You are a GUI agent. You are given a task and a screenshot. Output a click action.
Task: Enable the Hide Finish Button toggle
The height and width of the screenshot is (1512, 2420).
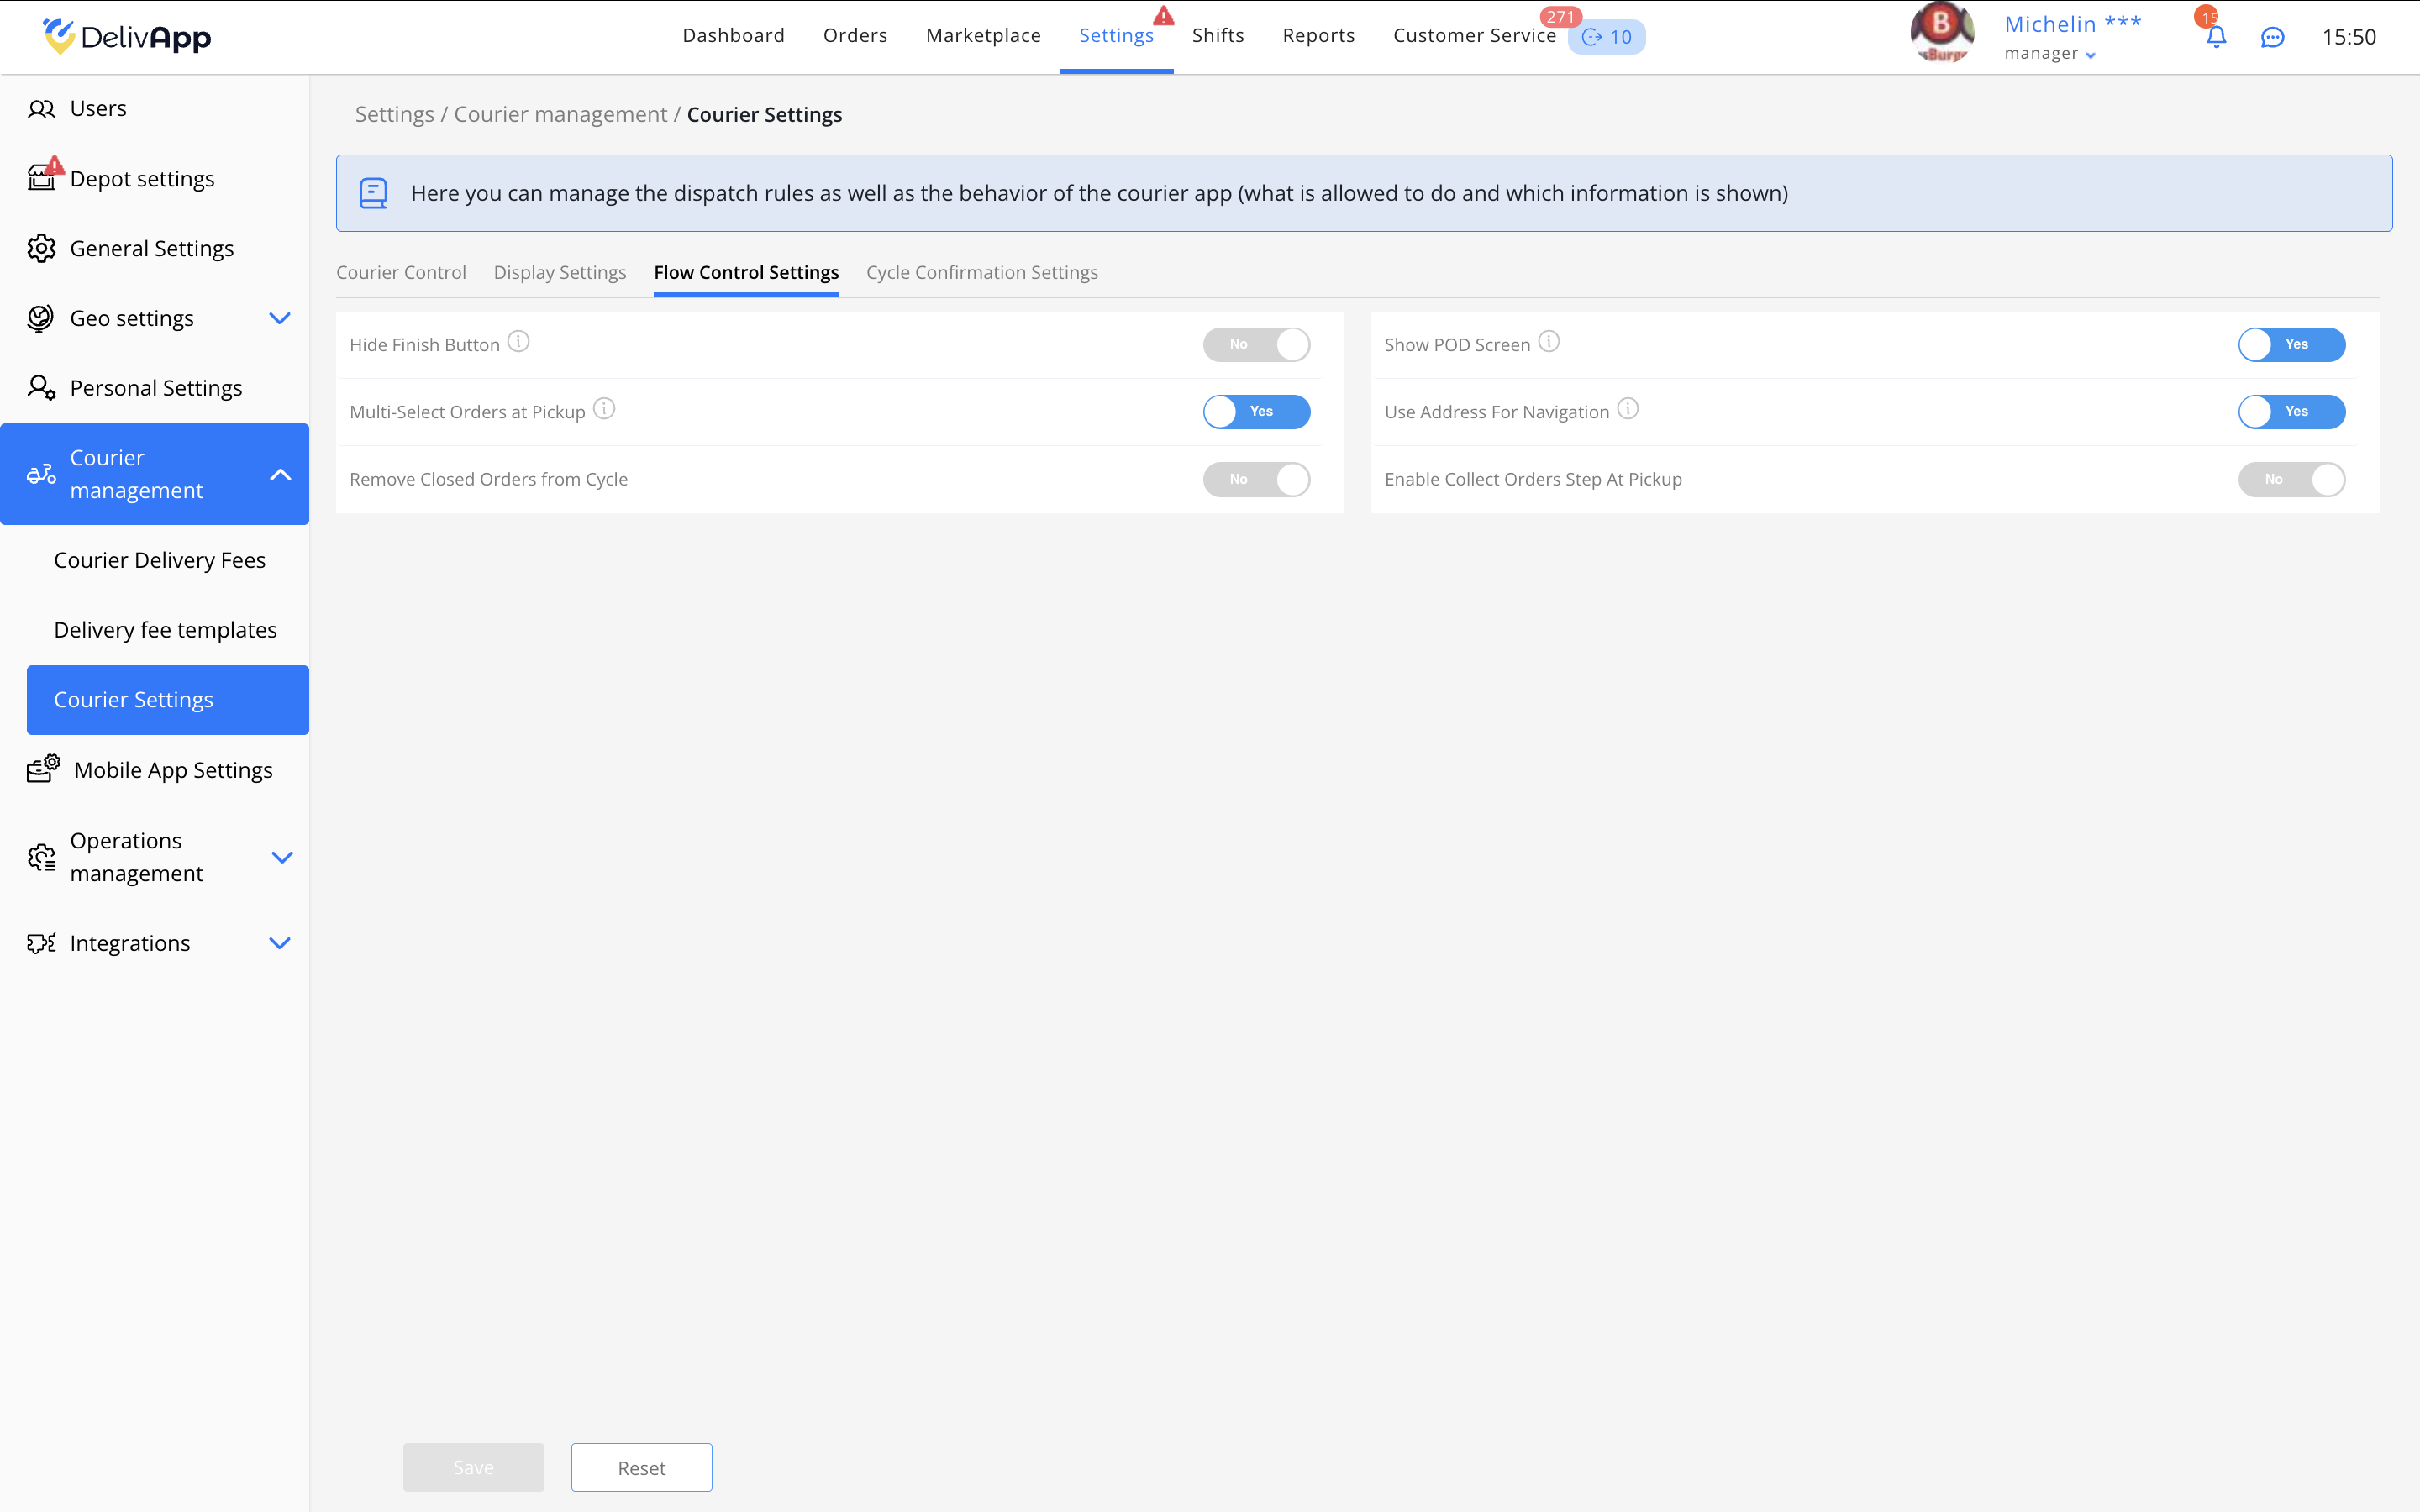tap(1256, 344)
